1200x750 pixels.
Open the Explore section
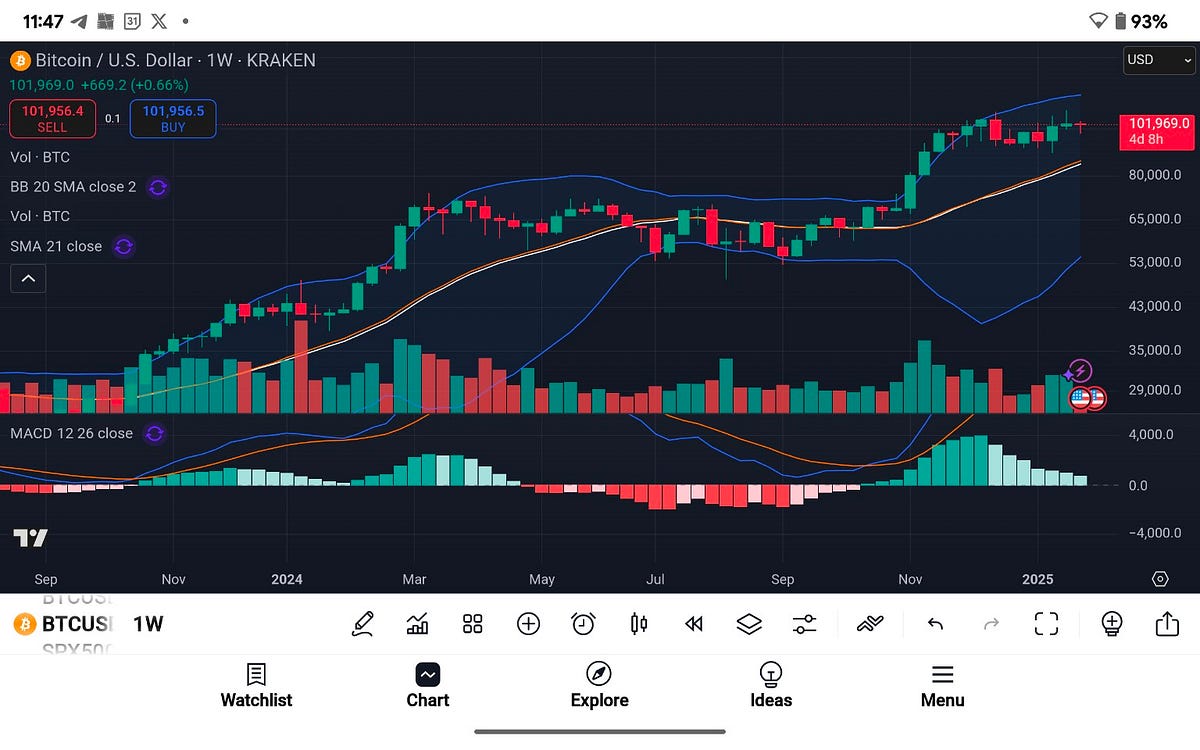click(599, 686)
